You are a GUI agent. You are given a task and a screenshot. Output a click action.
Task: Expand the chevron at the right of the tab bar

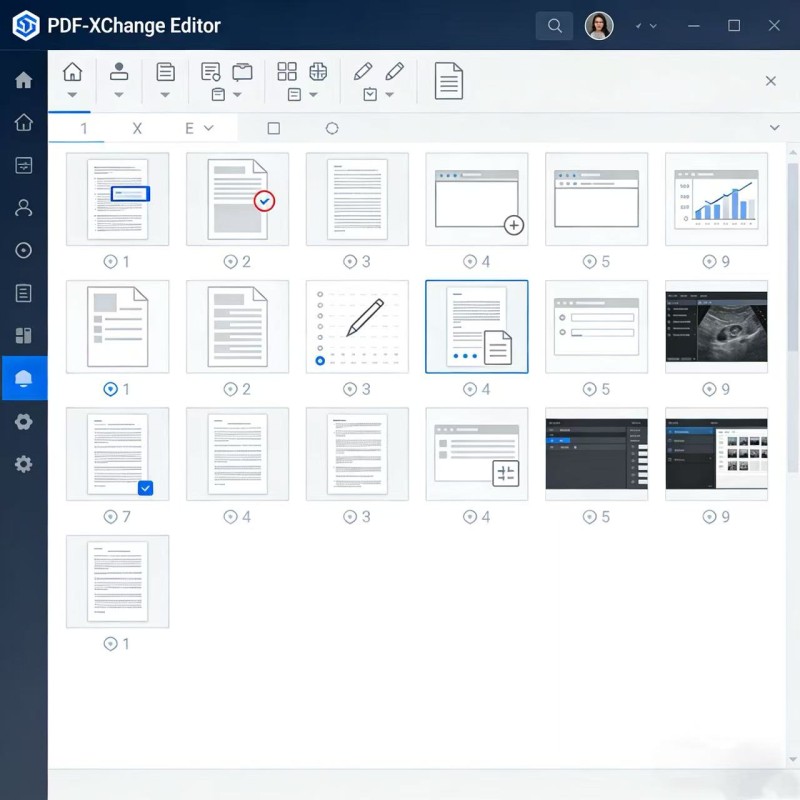click(776, 128)
